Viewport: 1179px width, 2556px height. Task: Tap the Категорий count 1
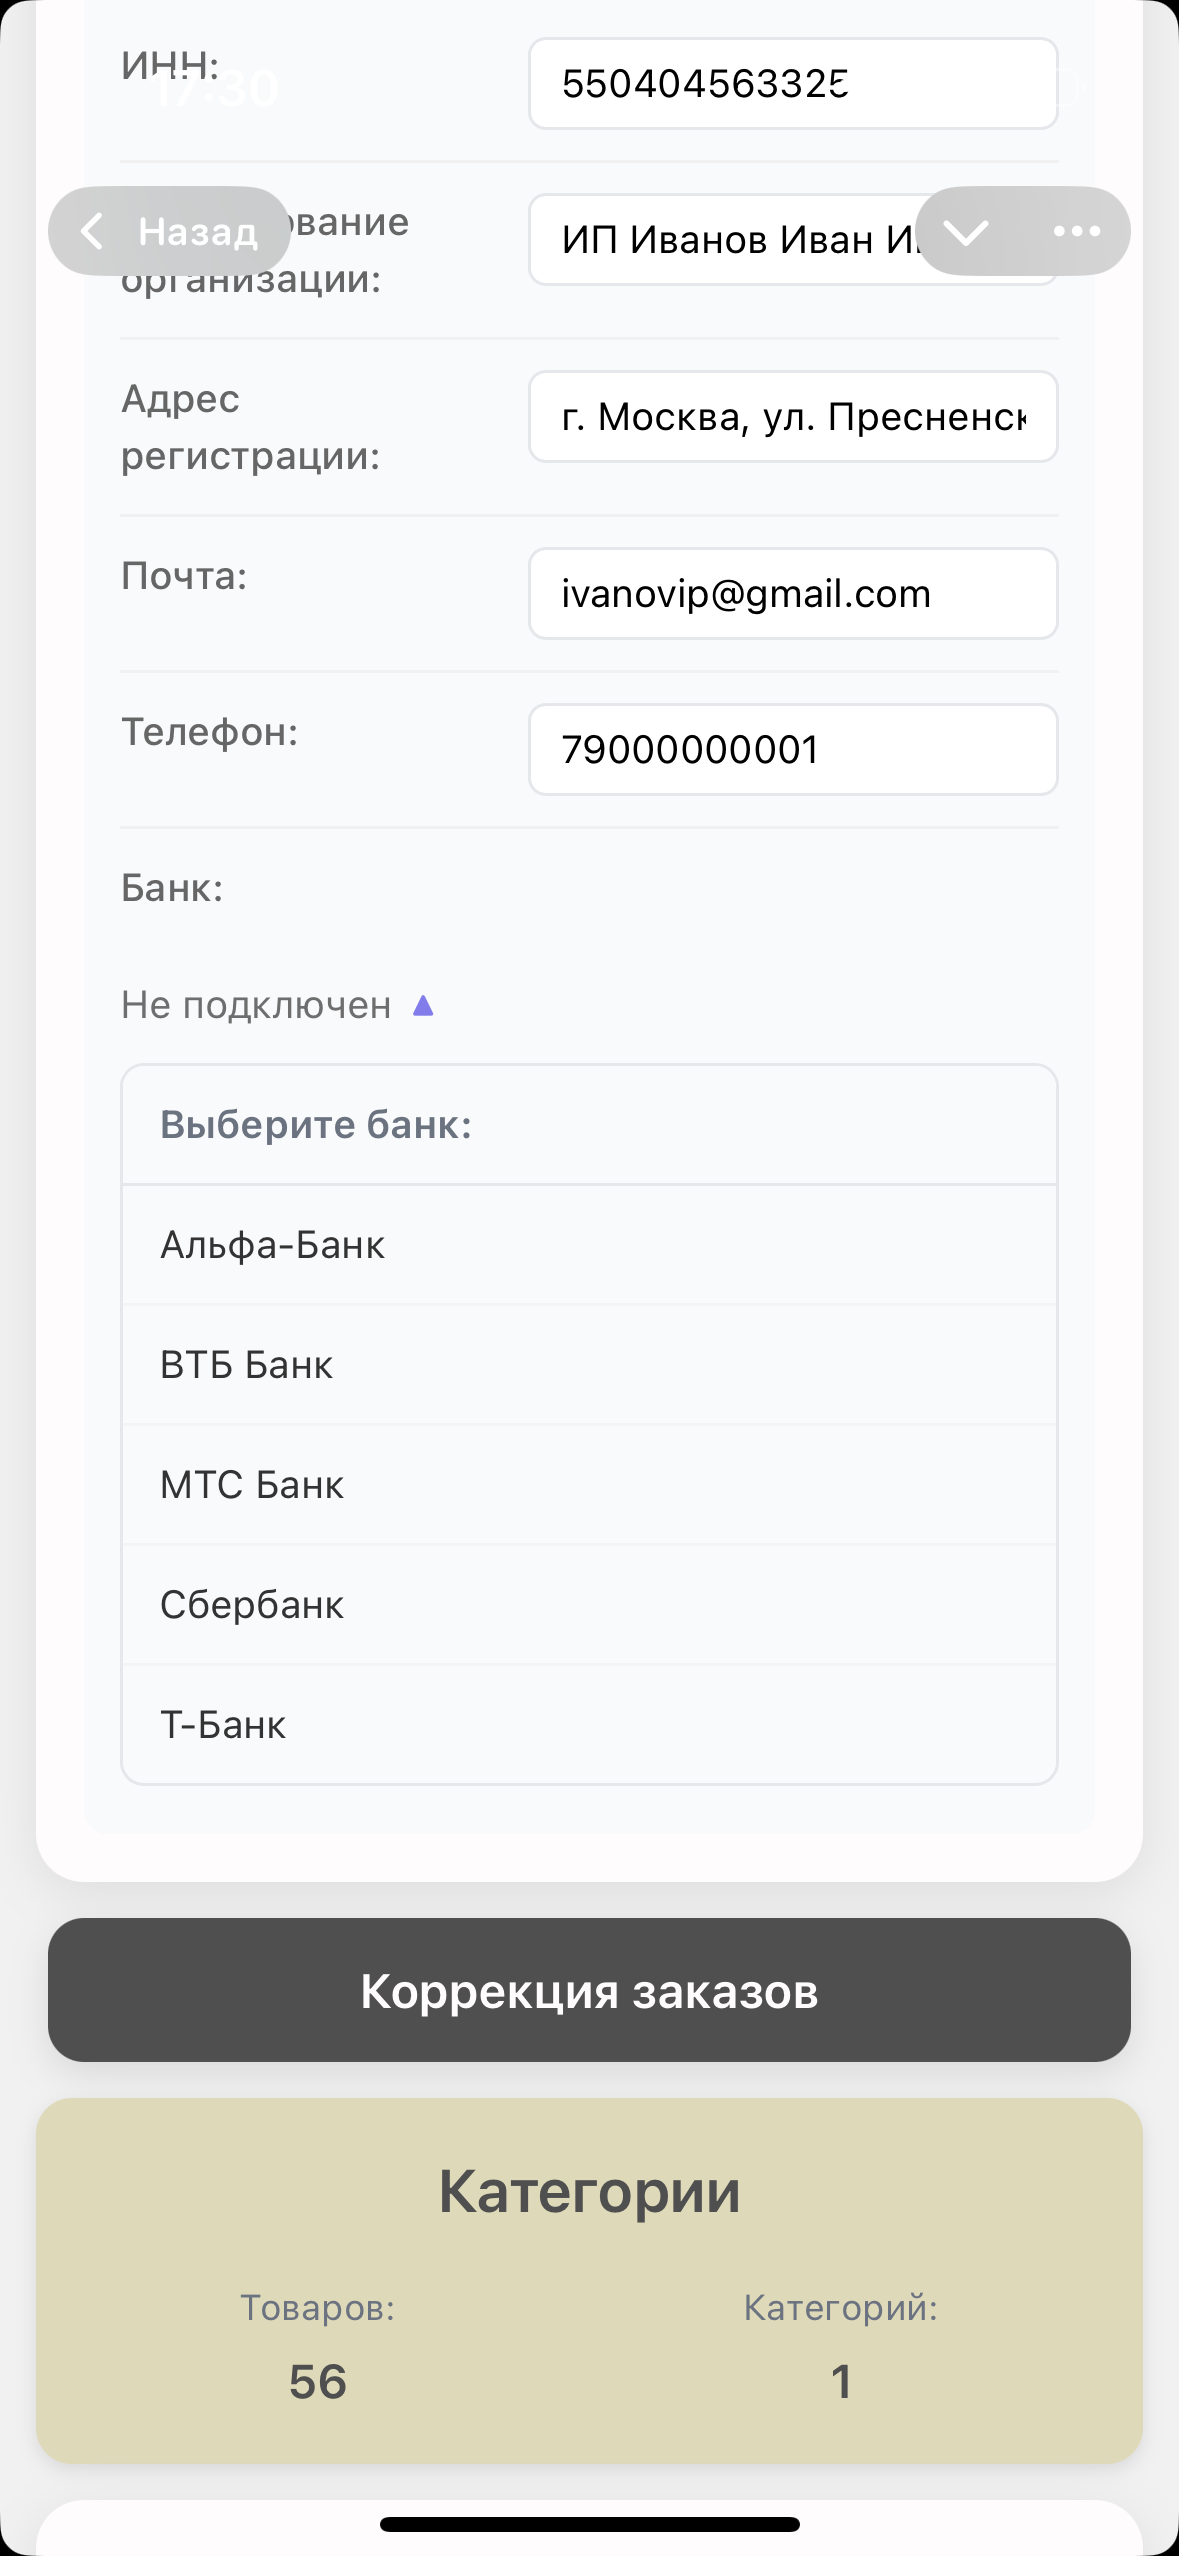tap(841, 2381)
